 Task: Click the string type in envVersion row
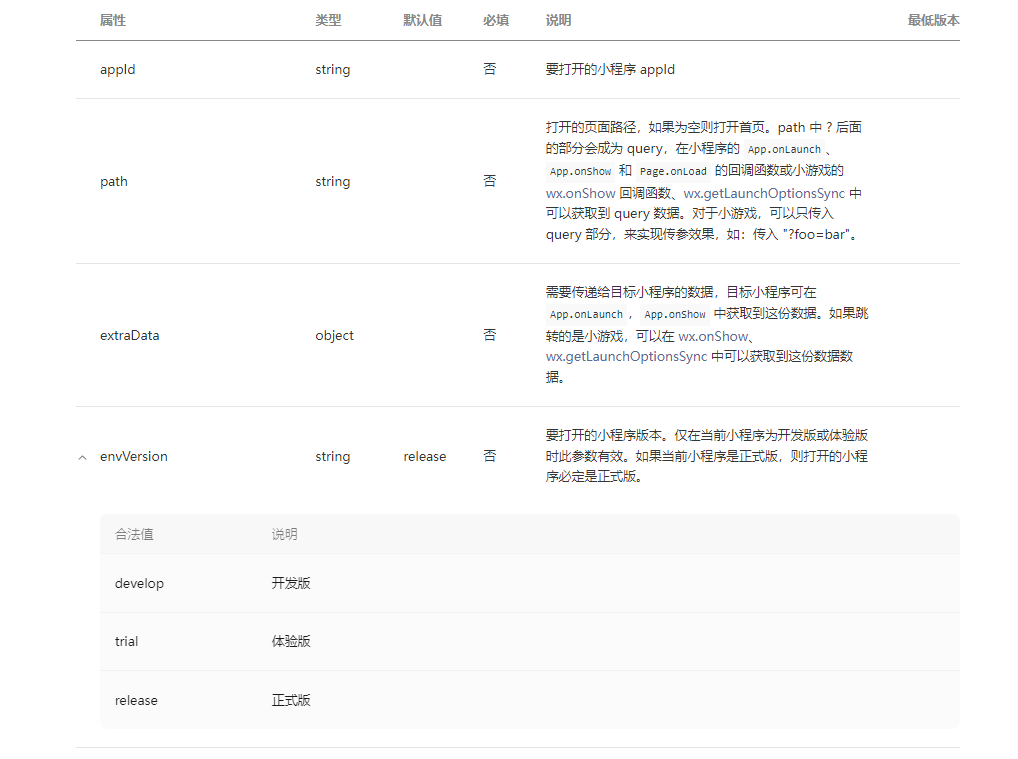(x=332, y=456)
